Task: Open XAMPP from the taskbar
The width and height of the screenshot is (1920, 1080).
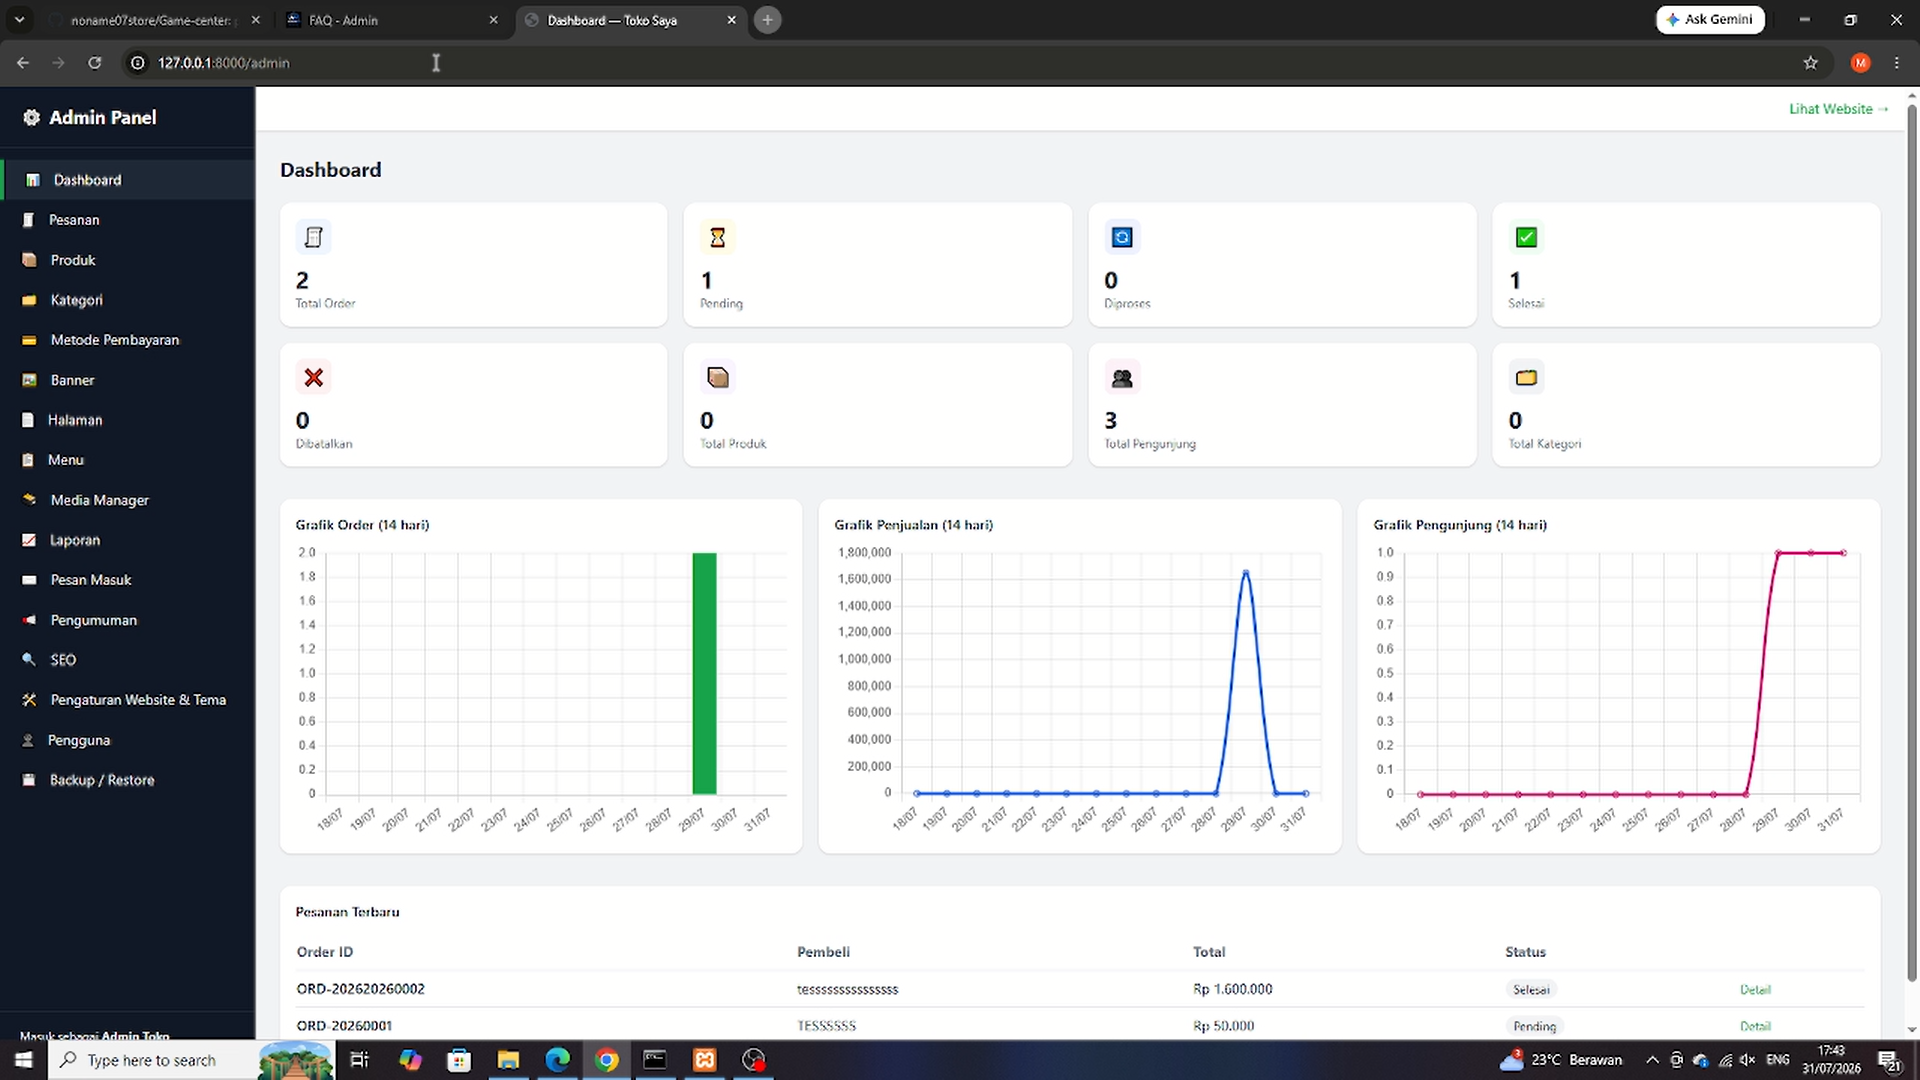Action: point(704,1060)
